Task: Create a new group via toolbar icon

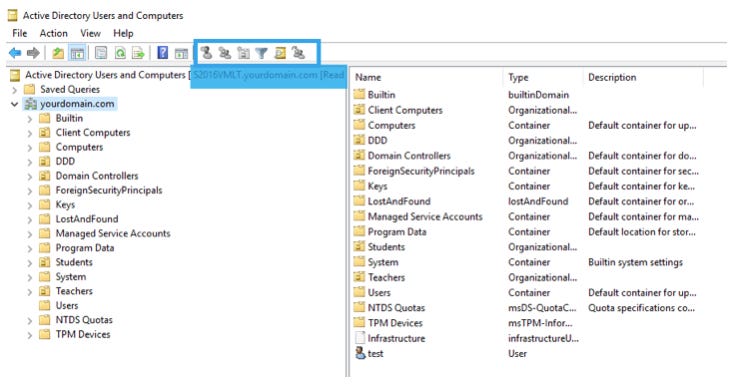Action: pyautogui.click(x=225, y=52)
